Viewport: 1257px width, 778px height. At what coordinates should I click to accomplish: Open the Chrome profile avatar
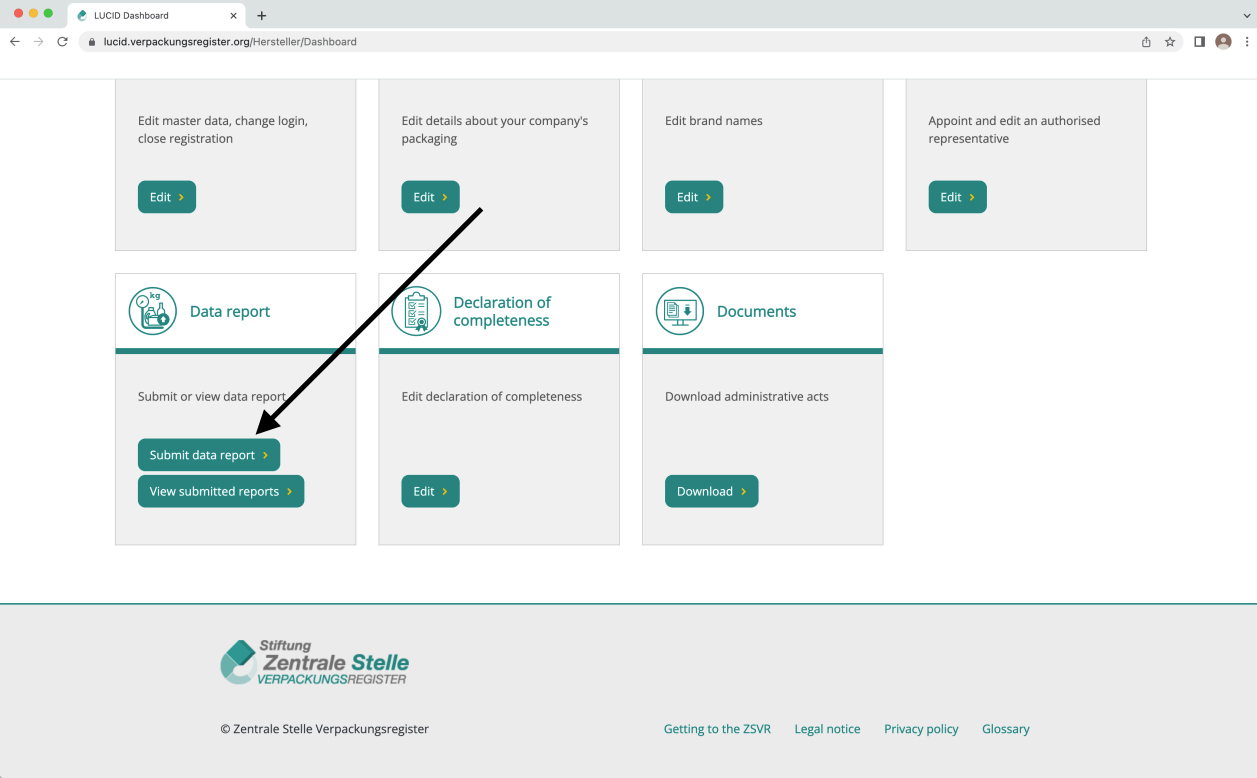1223,42
